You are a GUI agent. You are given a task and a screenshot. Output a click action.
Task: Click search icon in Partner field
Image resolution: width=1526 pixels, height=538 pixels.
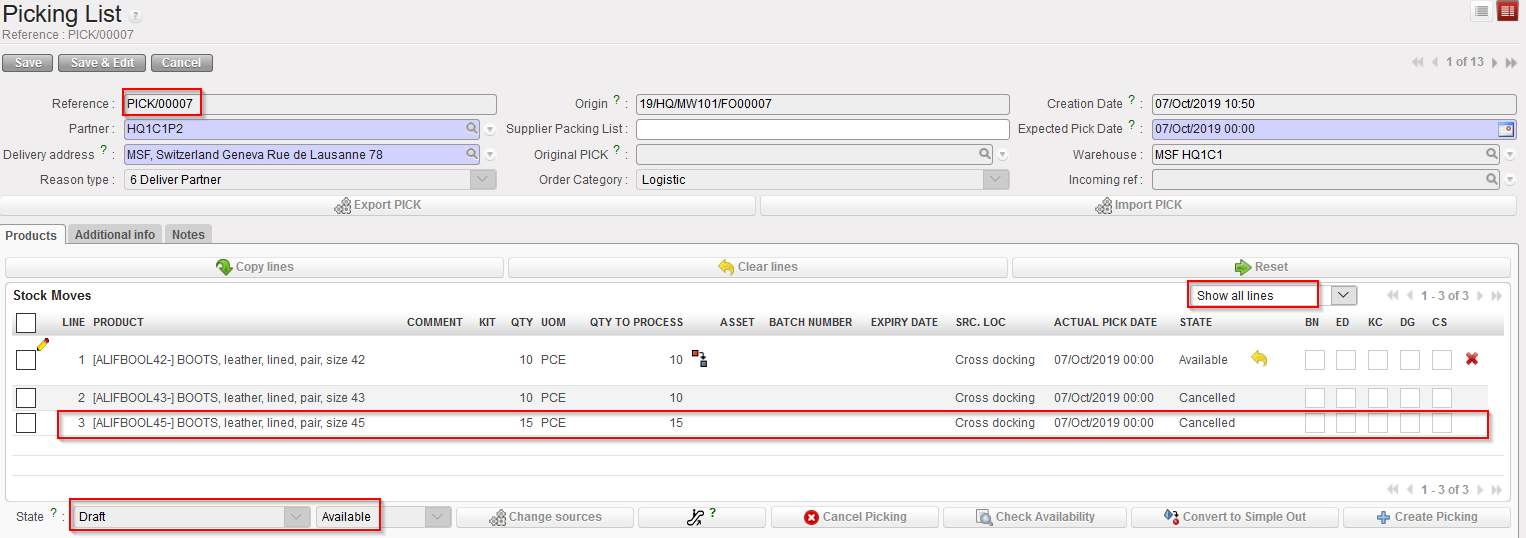pyautogui.click(x=471, y=129)
